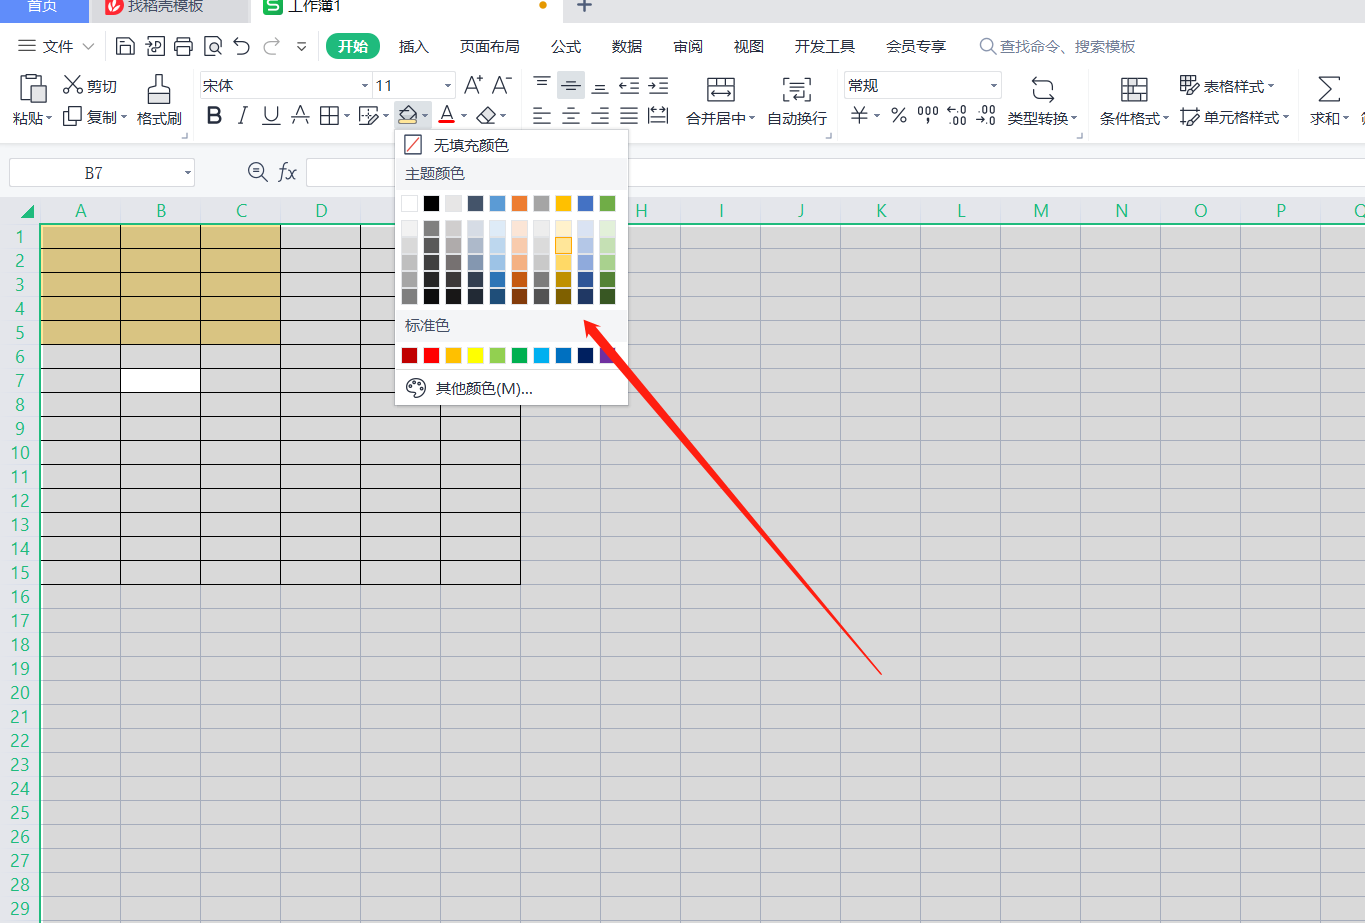Image resolution: width=1365 pixels, height=923 pixels.
Task: Select column M header
Action: (x=1041, y=210)
